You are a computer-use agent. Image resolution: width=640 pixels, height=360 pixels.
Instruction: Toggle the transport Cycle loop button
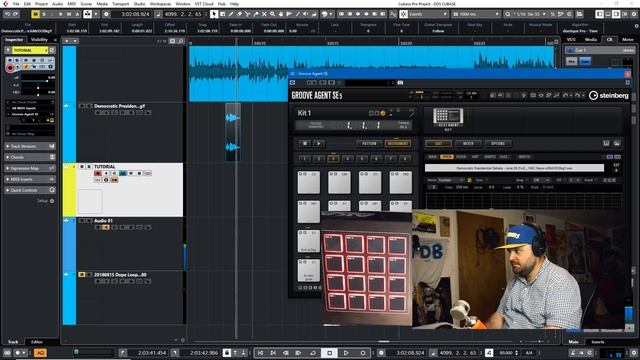[313, 353]
